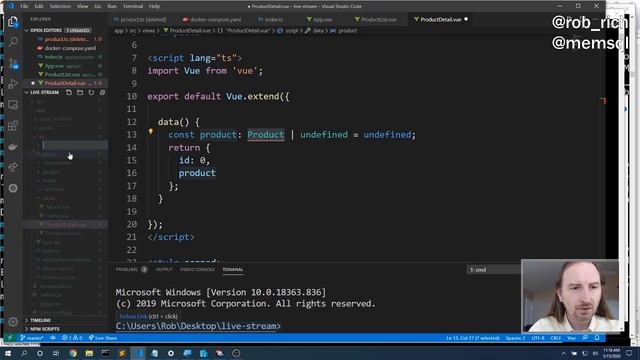
Task: Collapse all folders in LIVE-STREAM explorer
Action: [x=102, y=93]
